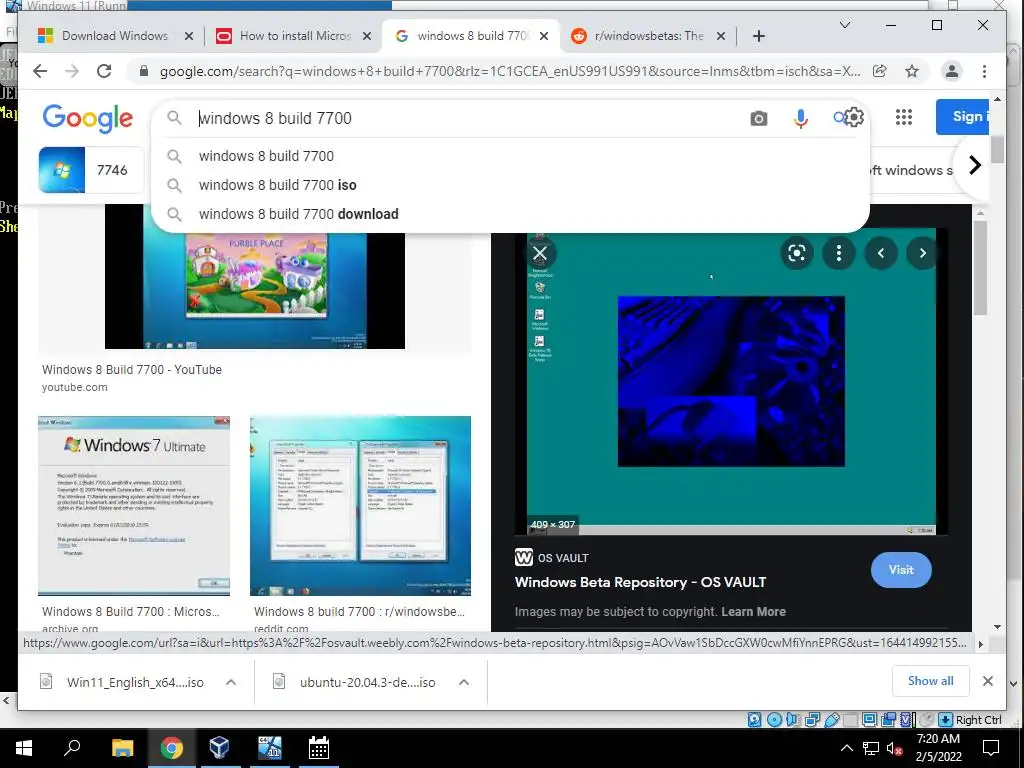Expand the status bar URL arrow
1024x768 pixels.
point(980,644)
